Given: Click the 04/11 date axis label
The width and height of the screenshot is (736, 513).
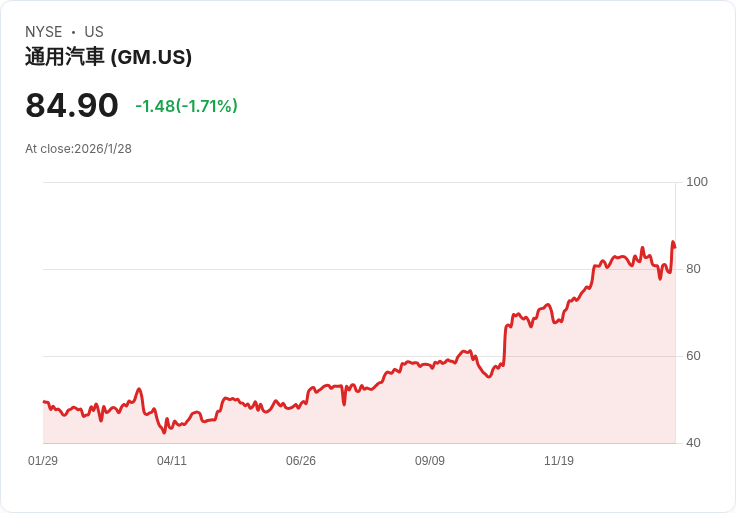Looking at the screenshot, I should tap(172, 461).
